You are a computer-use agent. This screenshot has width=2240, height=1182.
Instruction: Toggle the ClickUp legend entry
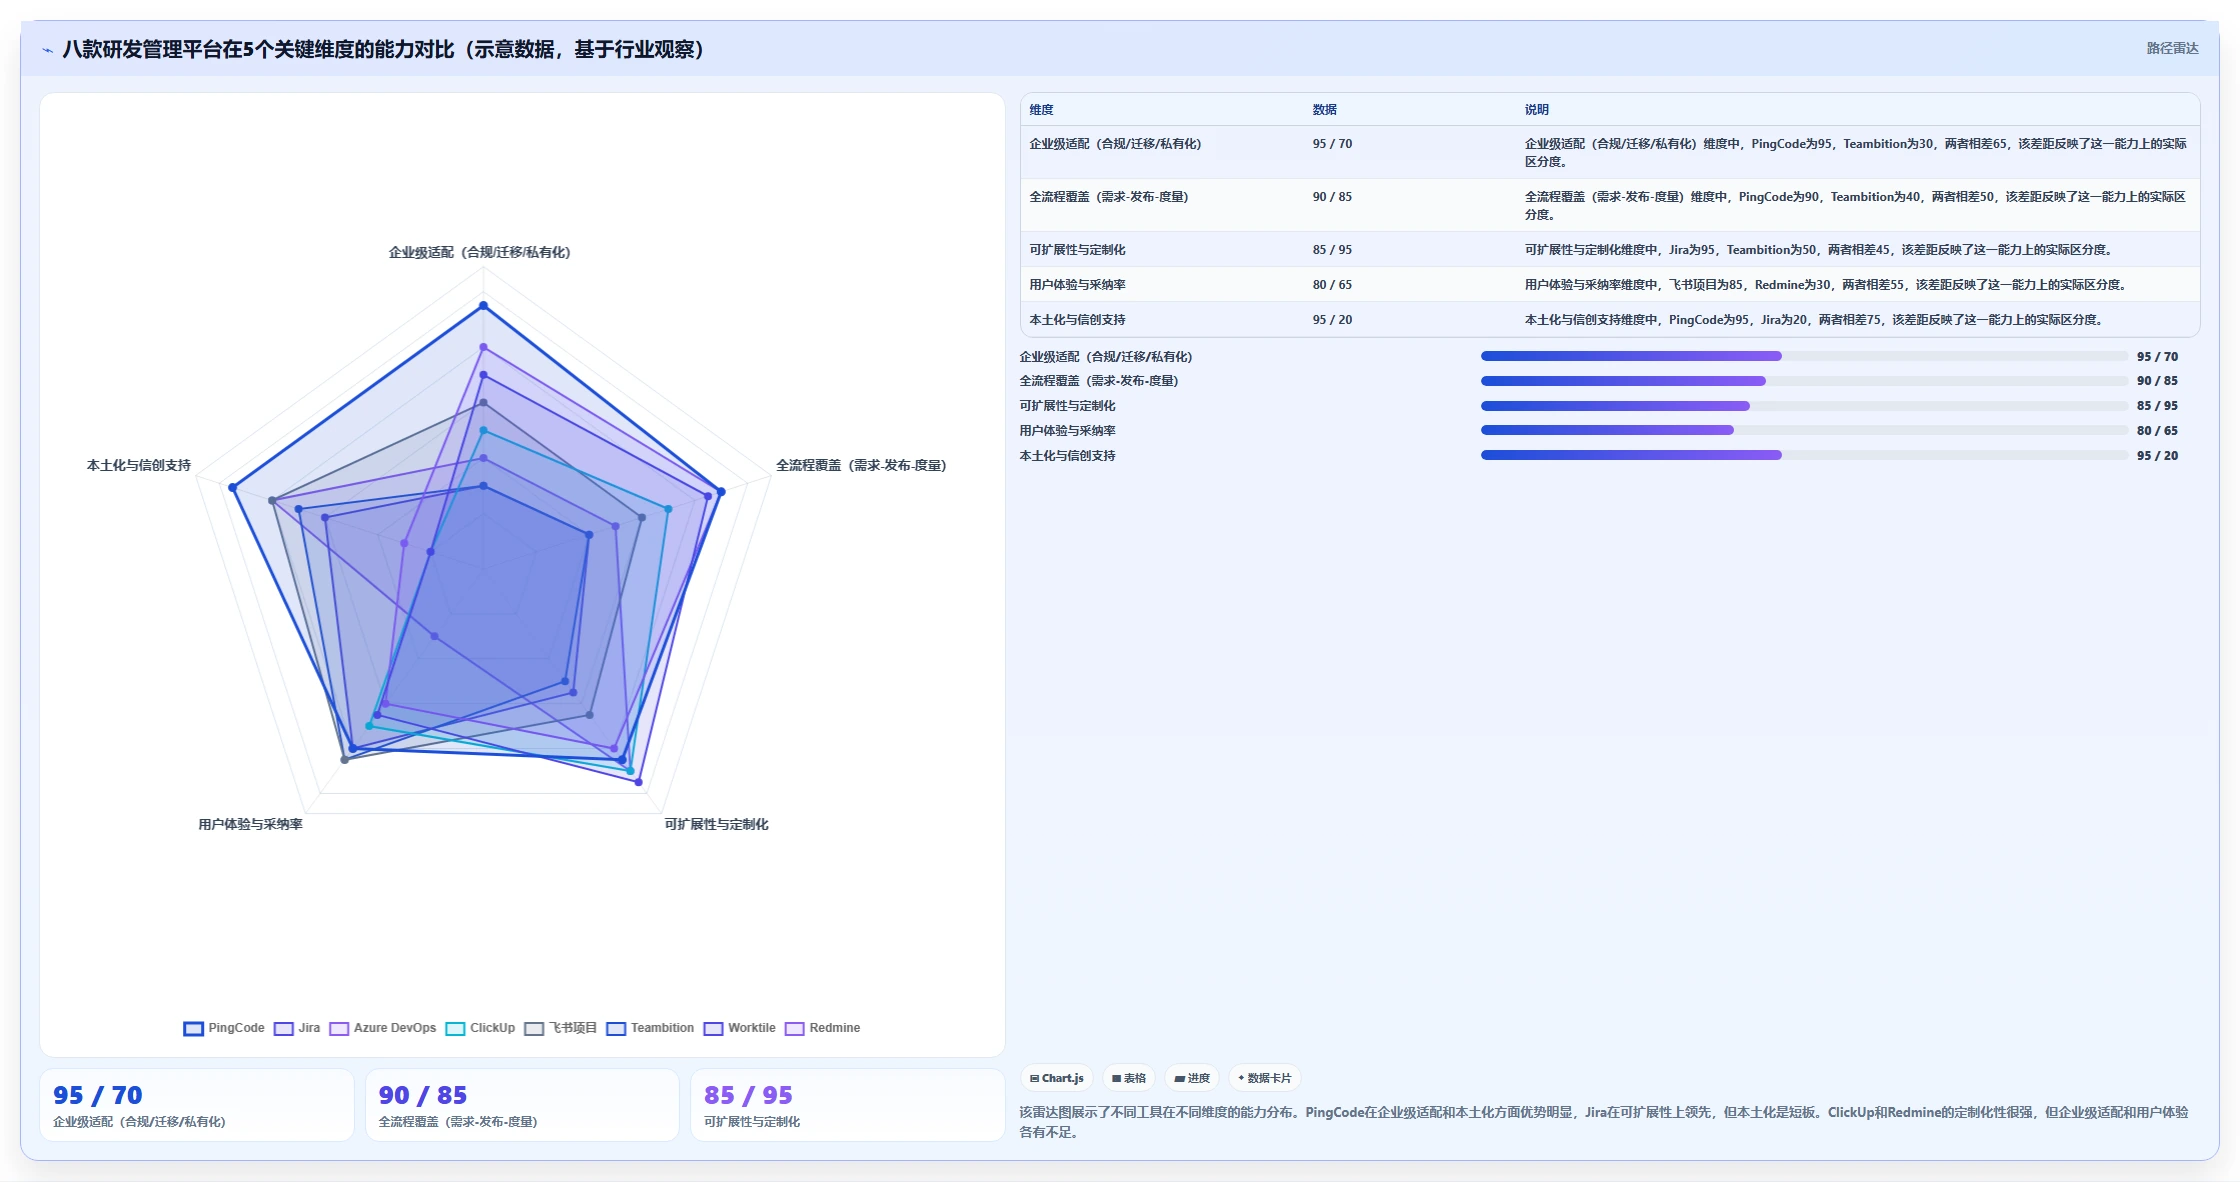480,1028
